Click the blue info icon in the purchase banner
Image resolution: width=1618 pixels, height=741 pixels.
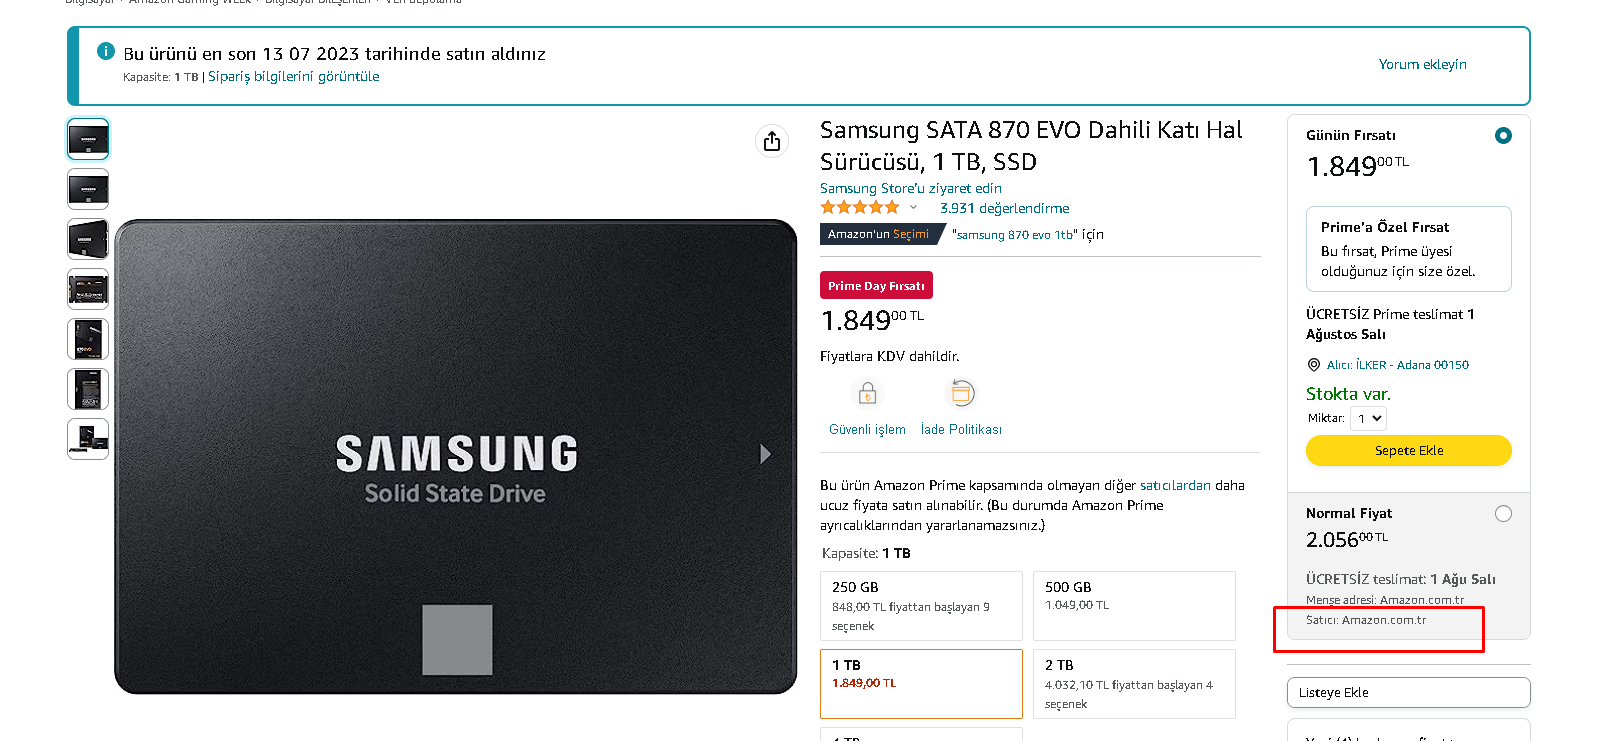tap(105, 52)
